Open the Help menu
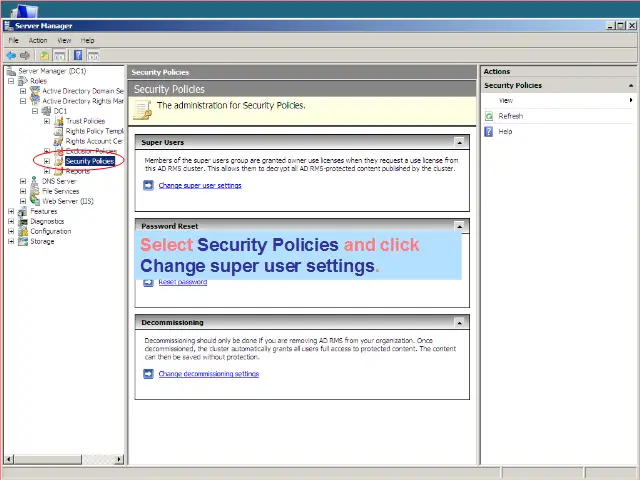This screenshot has width=640, height=480. click(x=87, y=40)
